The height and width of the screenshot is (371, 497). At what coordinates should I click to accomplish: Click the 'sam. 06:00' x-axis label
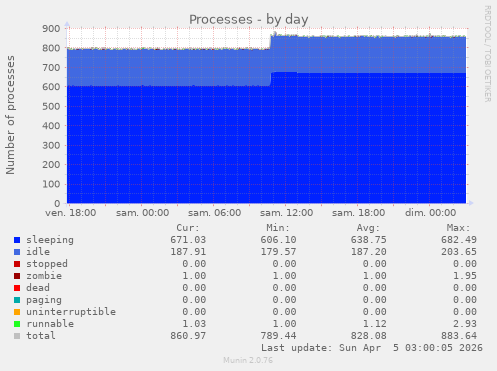[214, 213]
